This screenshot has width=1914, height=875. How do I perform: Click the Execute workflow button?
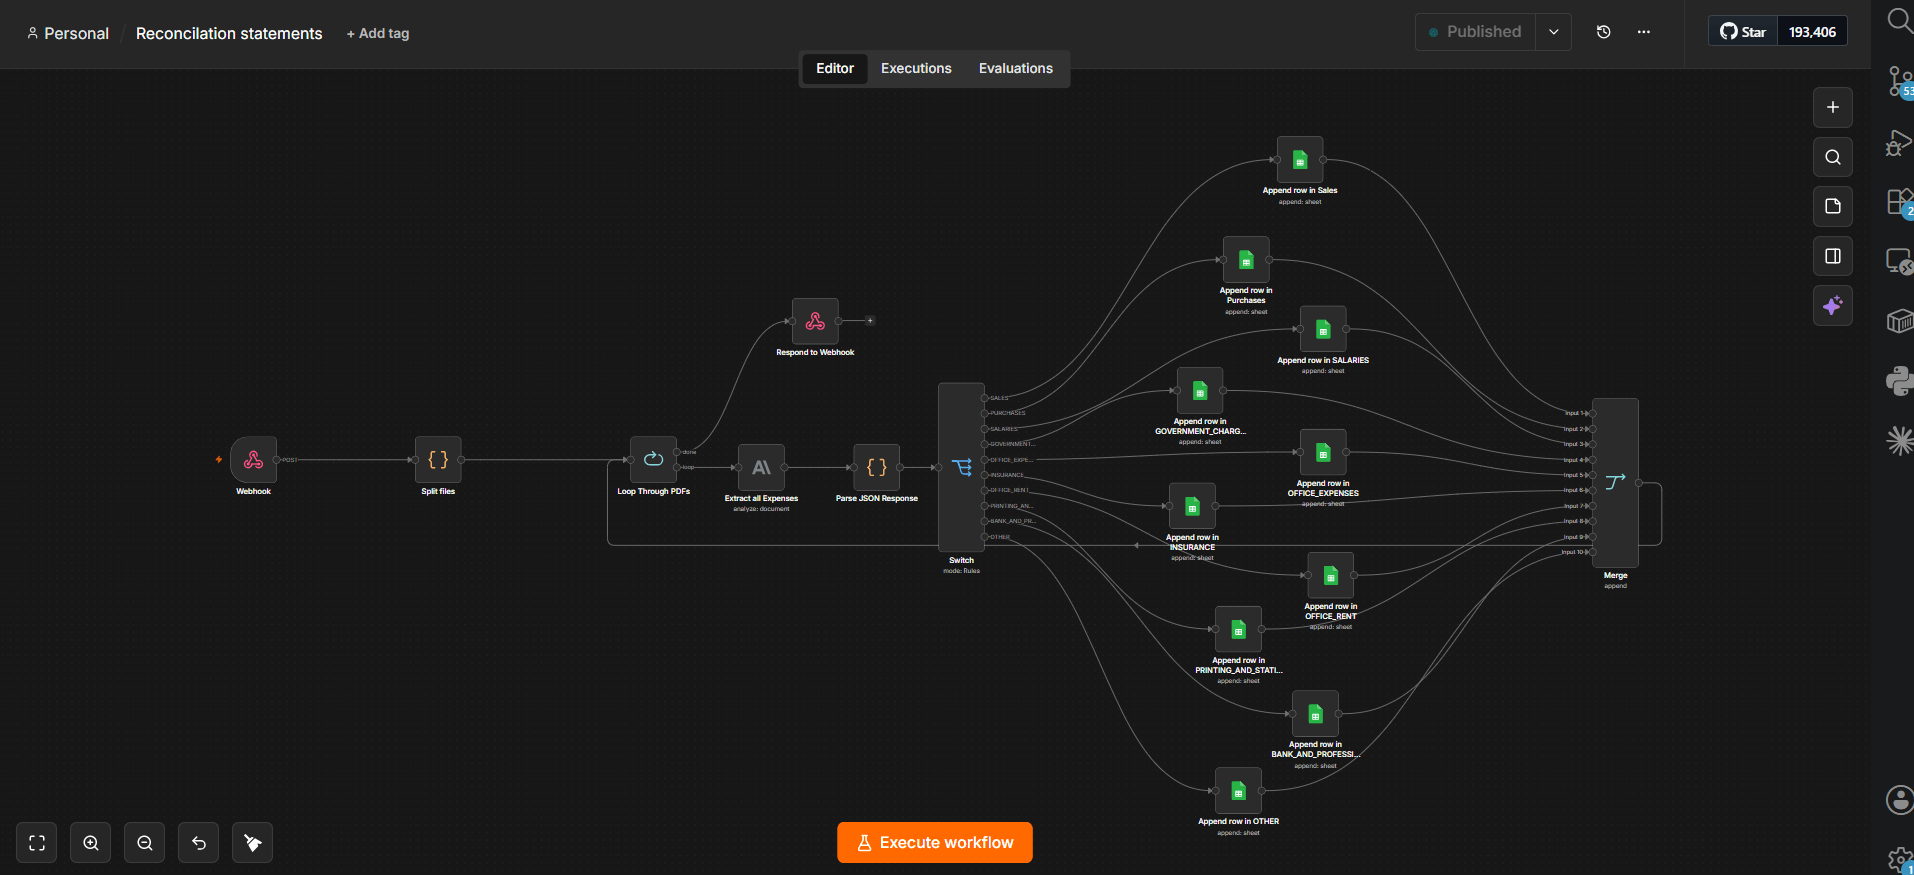[x=935, y=843]
